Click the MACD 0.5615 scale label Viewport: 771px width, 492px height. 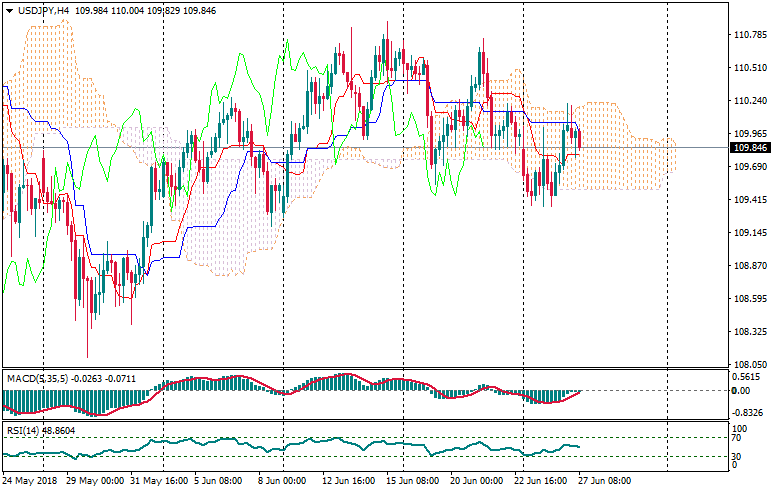coord(747,377)
